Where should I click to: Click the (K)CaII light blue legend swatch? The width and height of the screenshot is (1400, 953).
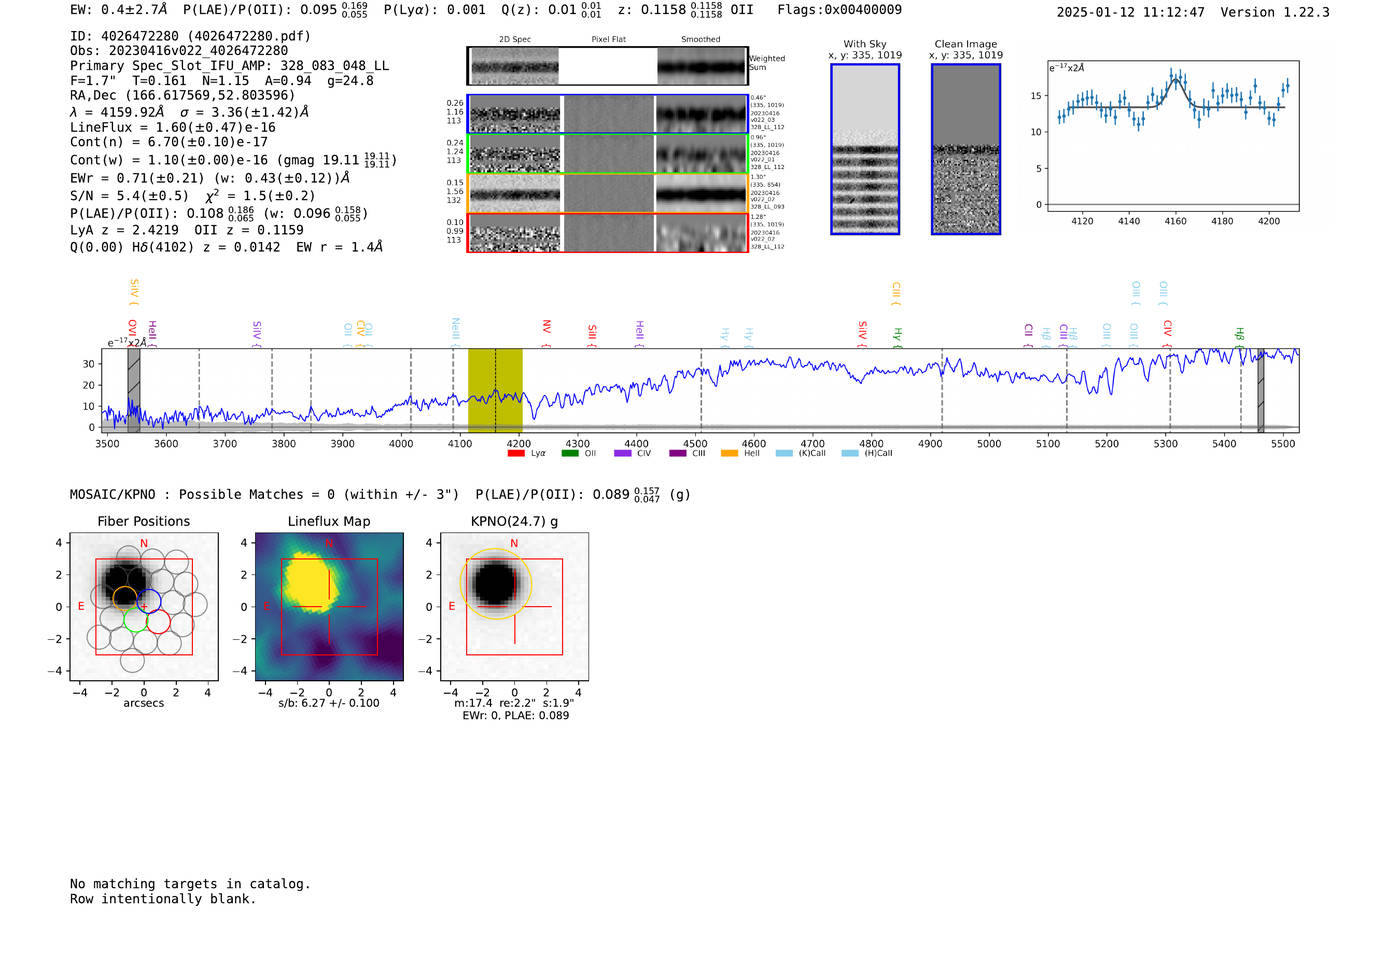(x=783, y=453)
